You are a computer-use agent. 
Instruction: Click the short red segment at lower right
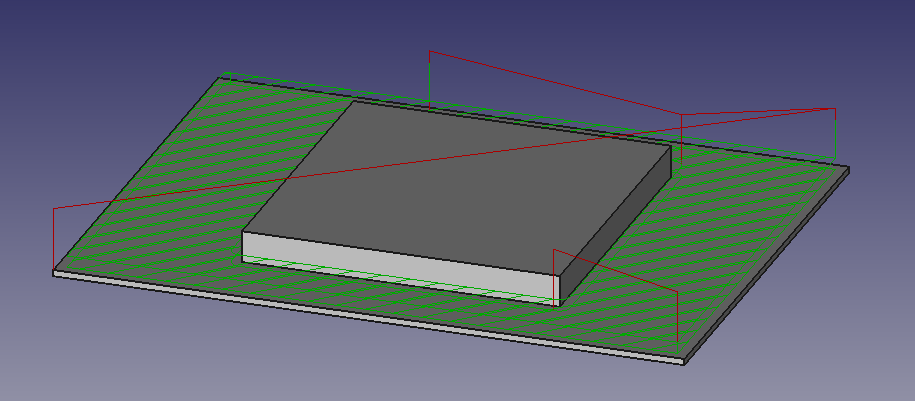point(615,270)
